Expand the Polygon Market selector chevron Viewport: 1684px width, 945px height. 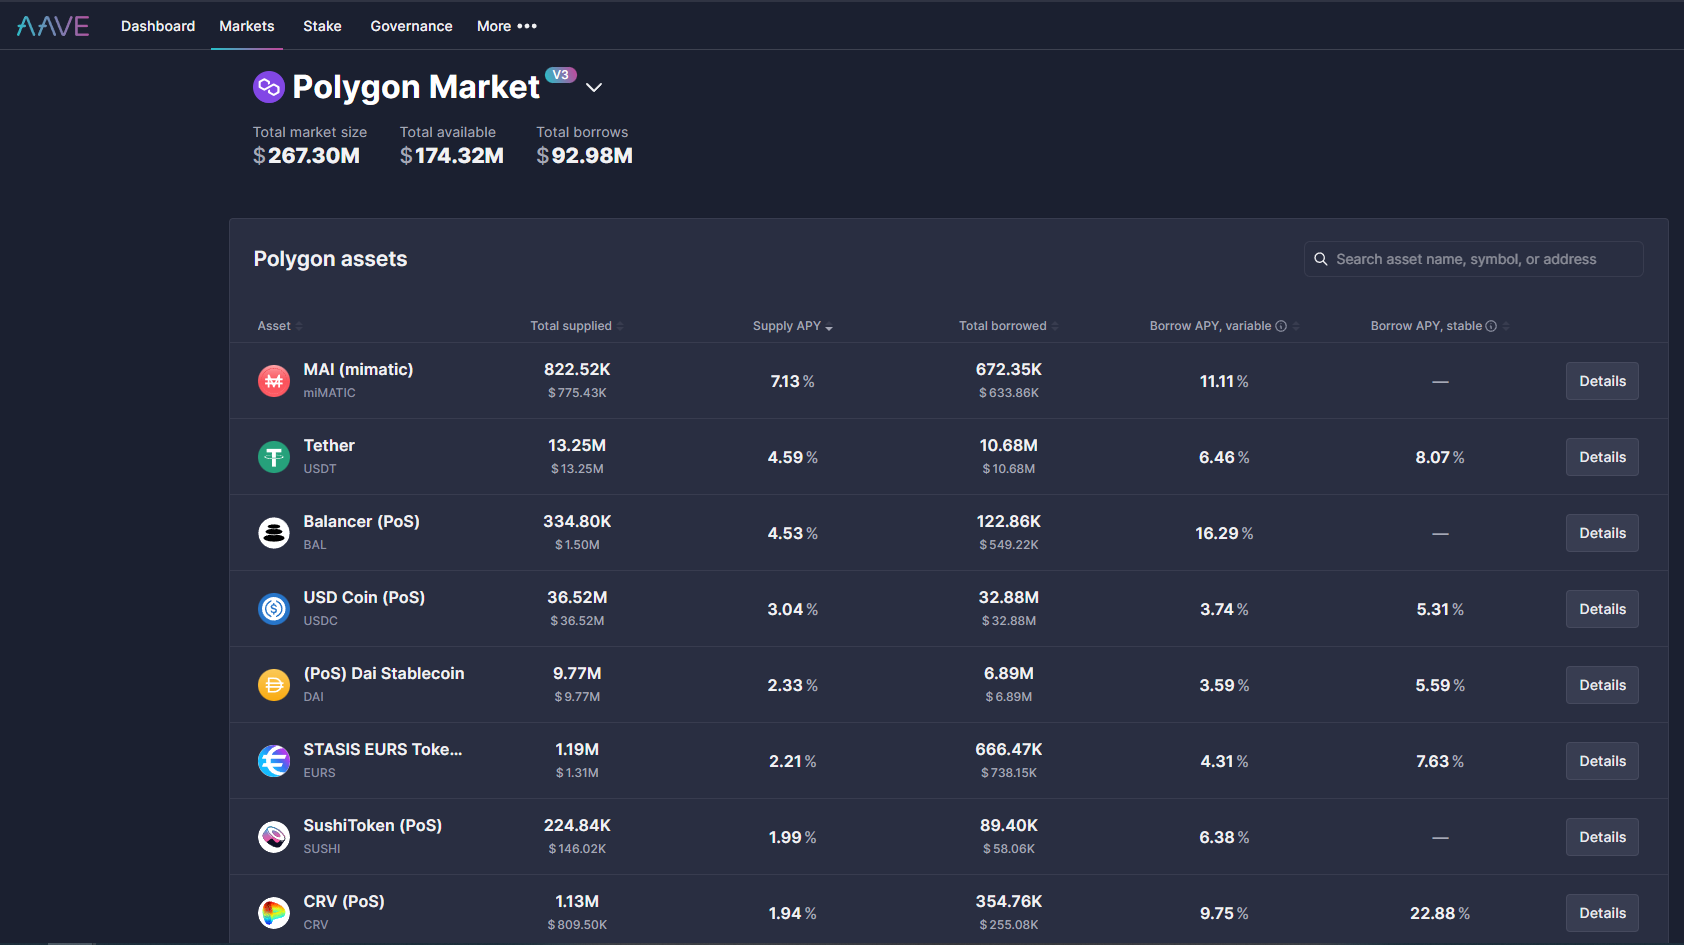(x=594, y=88)
